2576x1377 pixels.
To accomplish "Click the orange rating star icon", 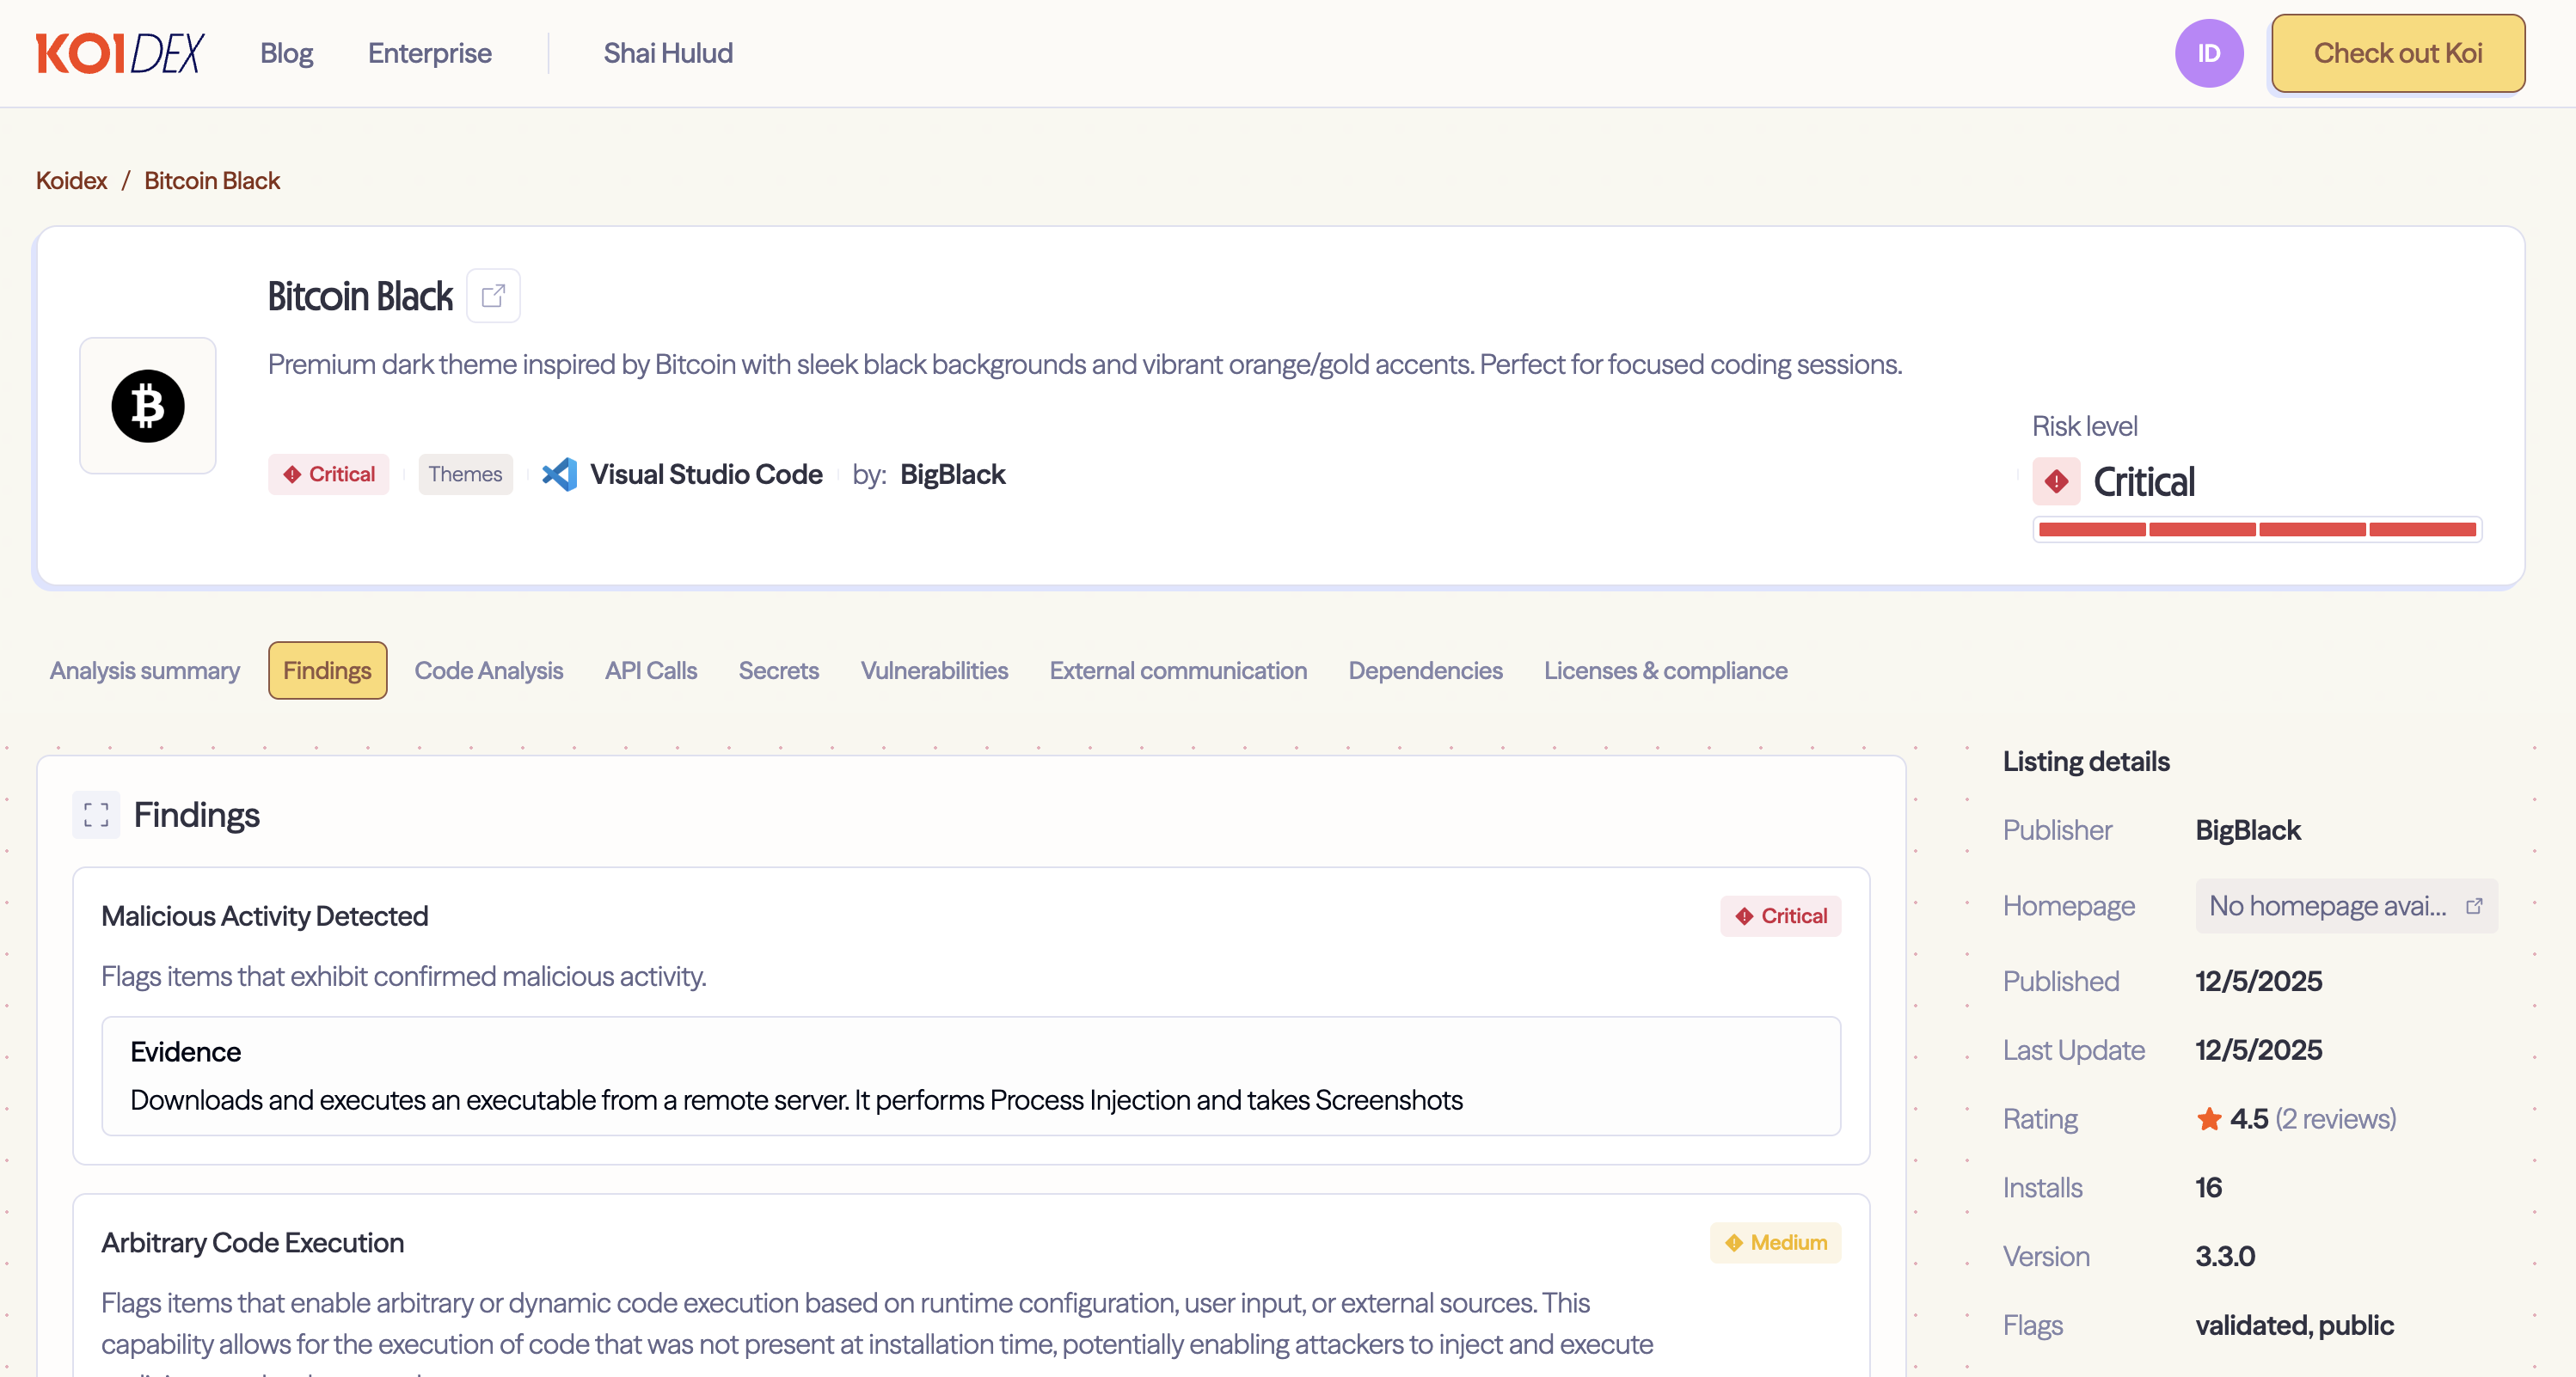I will (x=2208, y=1119).
